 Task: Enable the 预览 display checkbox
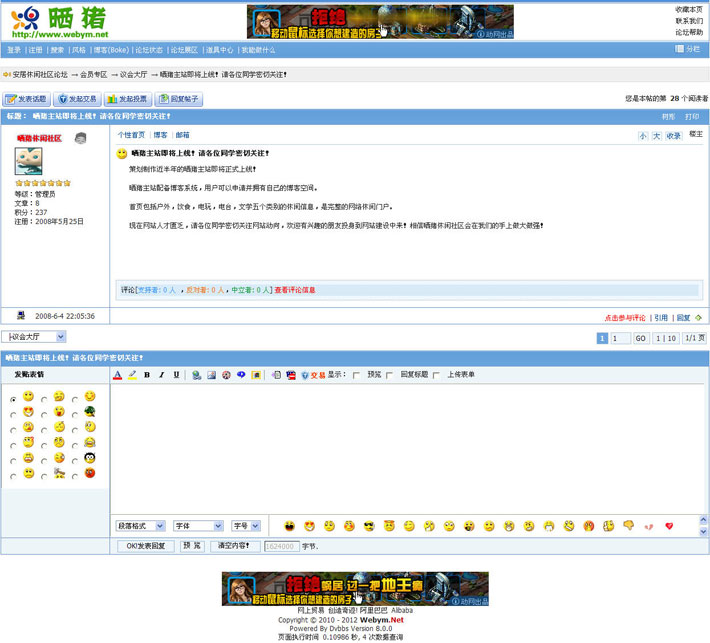point(357,375)
